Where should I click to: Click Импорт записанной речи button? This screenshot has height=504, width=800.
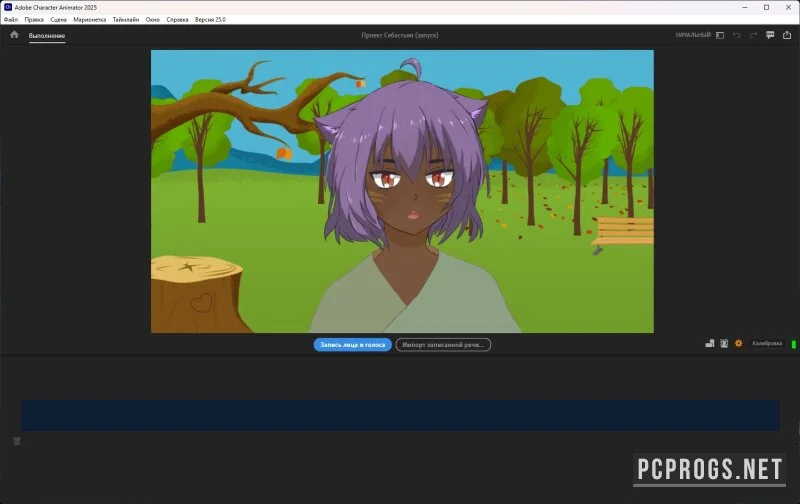[443, 345]
